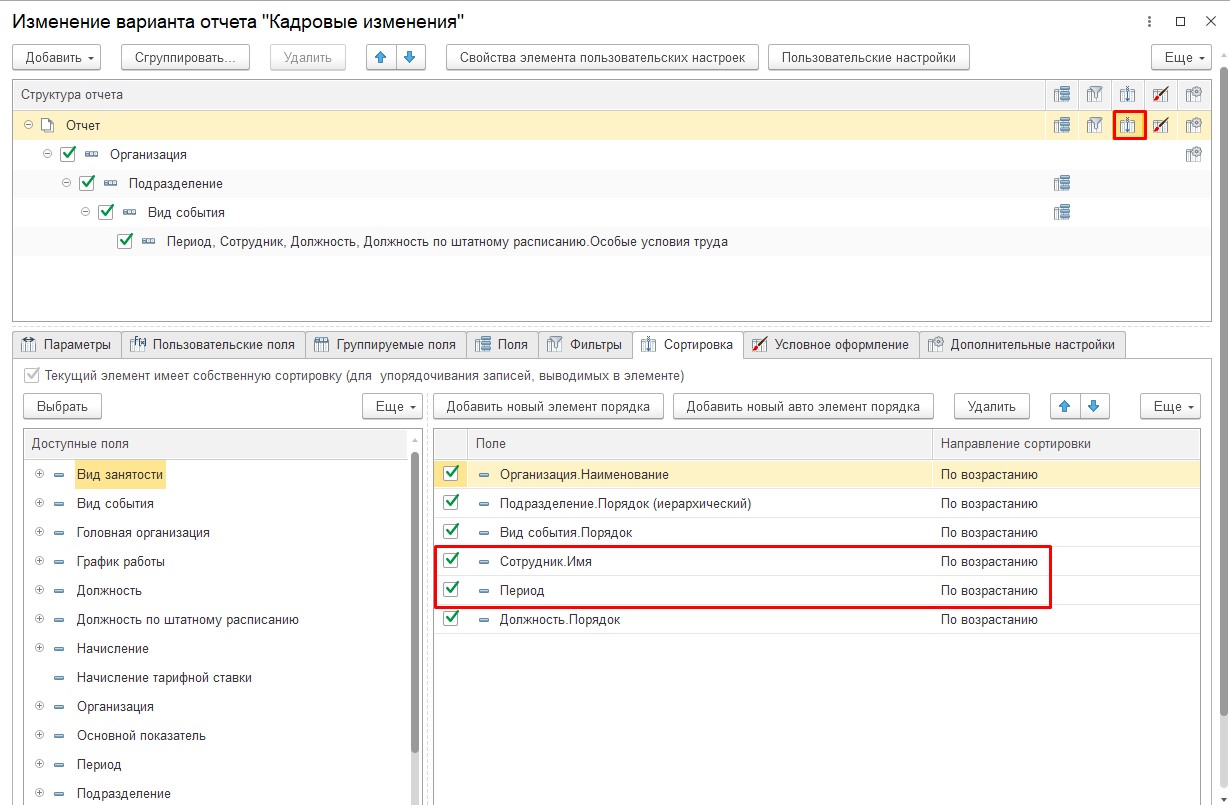The image size is (1230, 805).
Task: Move structure element down with top arrow
Action: click(x=409, y=57)
